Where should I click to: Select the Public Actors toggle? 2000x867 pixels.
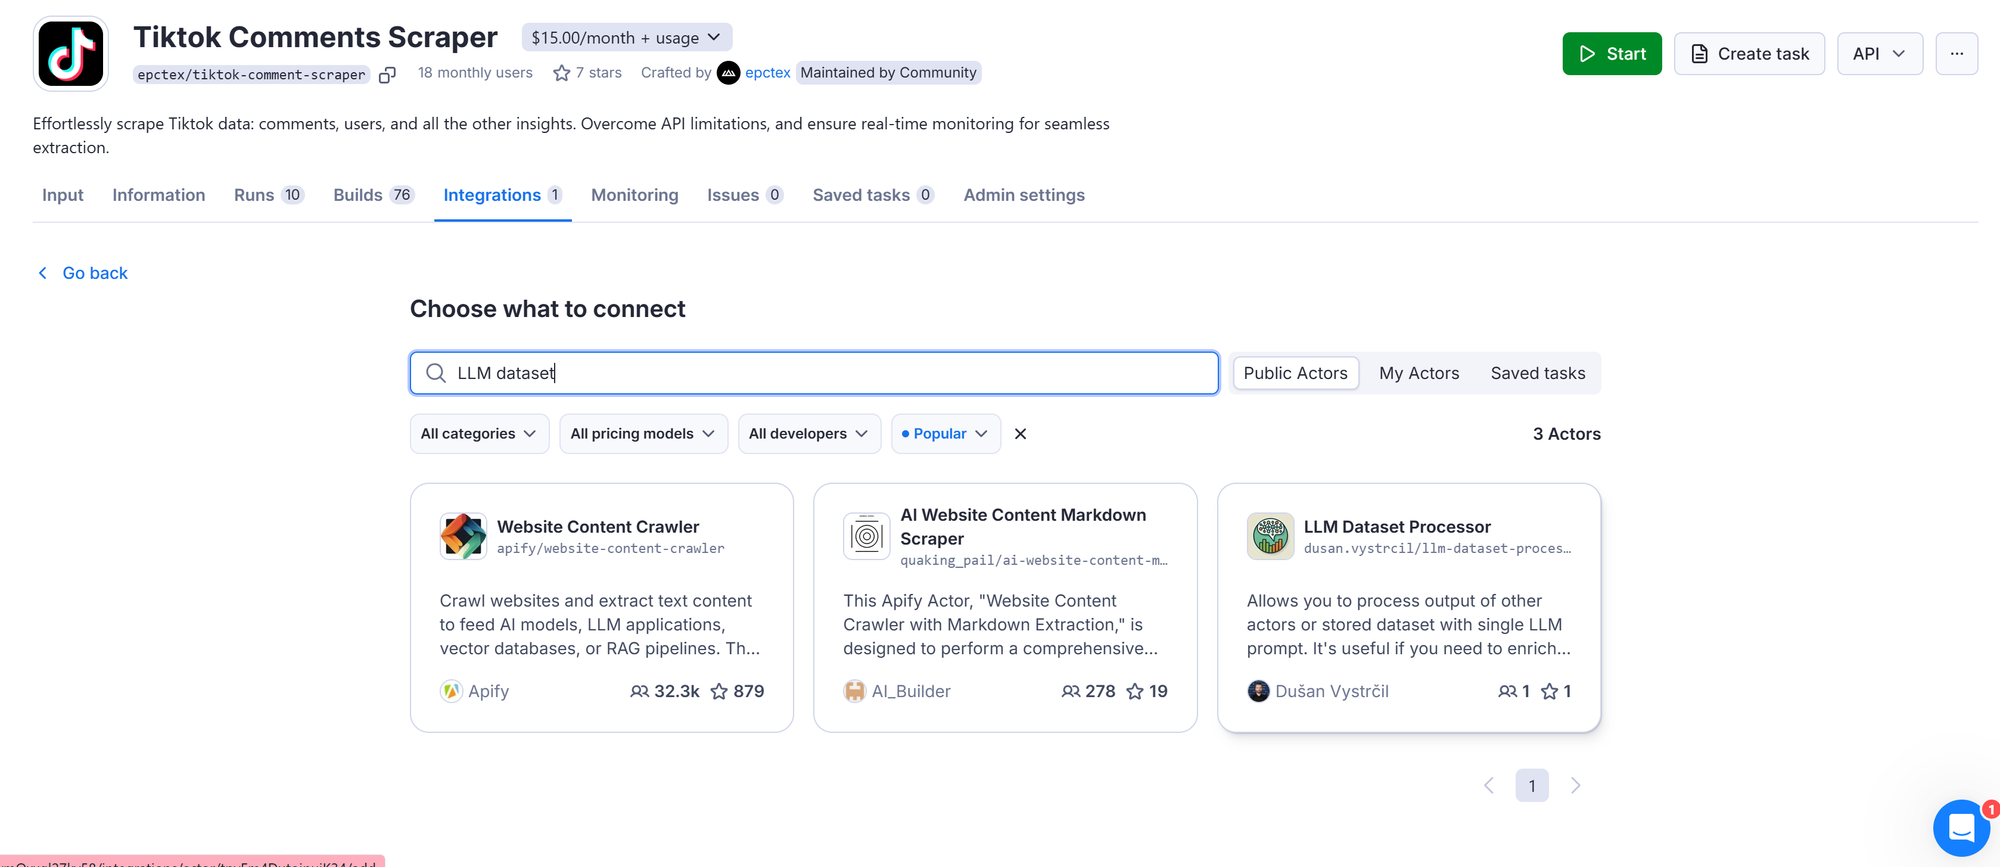pos(1296,373)
